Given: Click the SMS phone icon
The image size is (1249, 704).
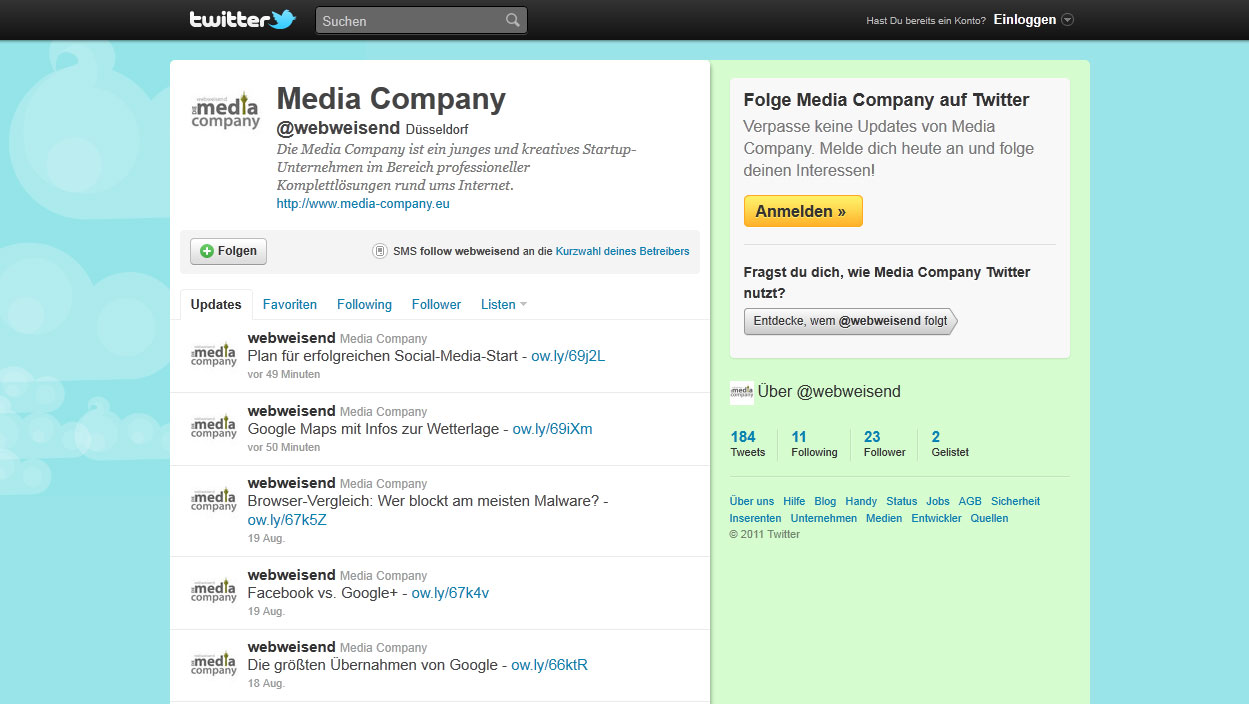Looking at the screenshot, I should 380,251.
